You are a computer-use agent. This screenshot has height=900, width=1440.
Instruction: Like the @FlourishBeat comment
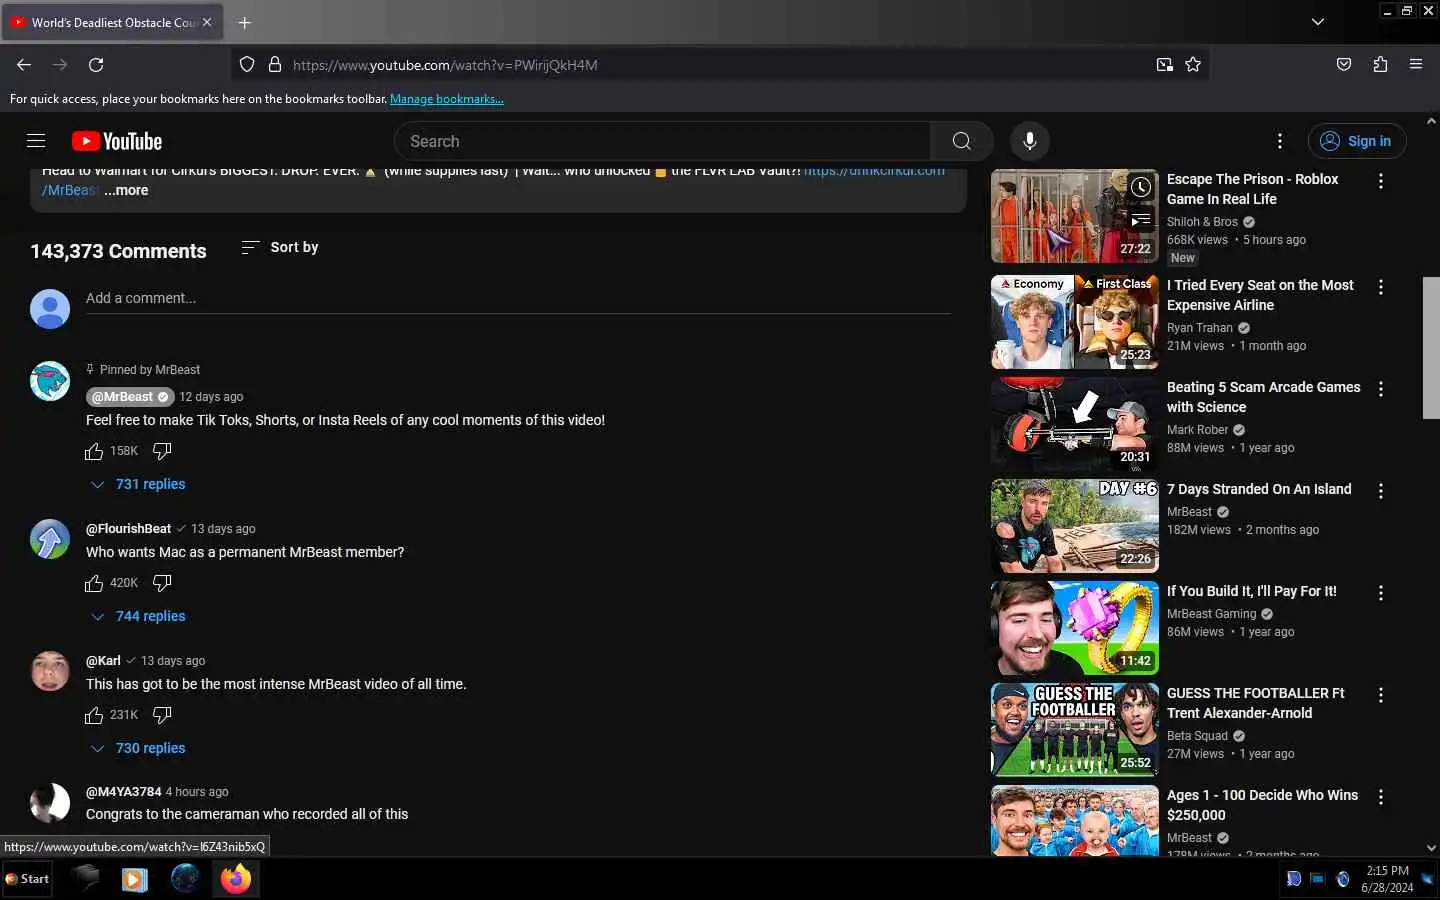coord(94,583)
